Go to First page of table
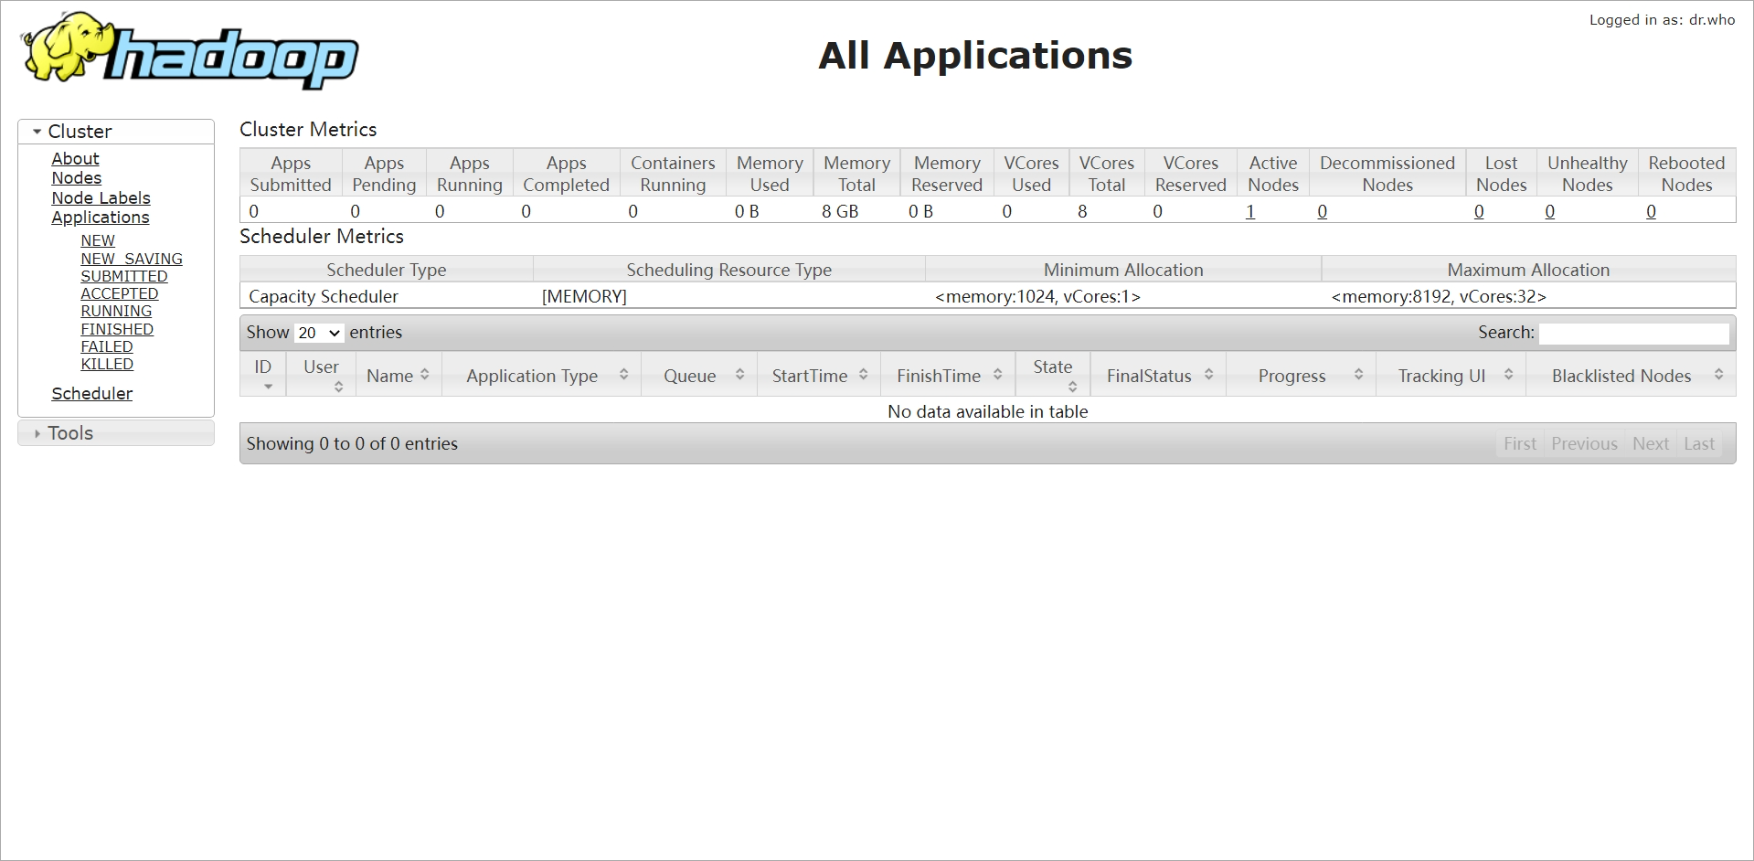This screenshot has height=861, width=1754. pyautogui.click(x=1520, y=444)
